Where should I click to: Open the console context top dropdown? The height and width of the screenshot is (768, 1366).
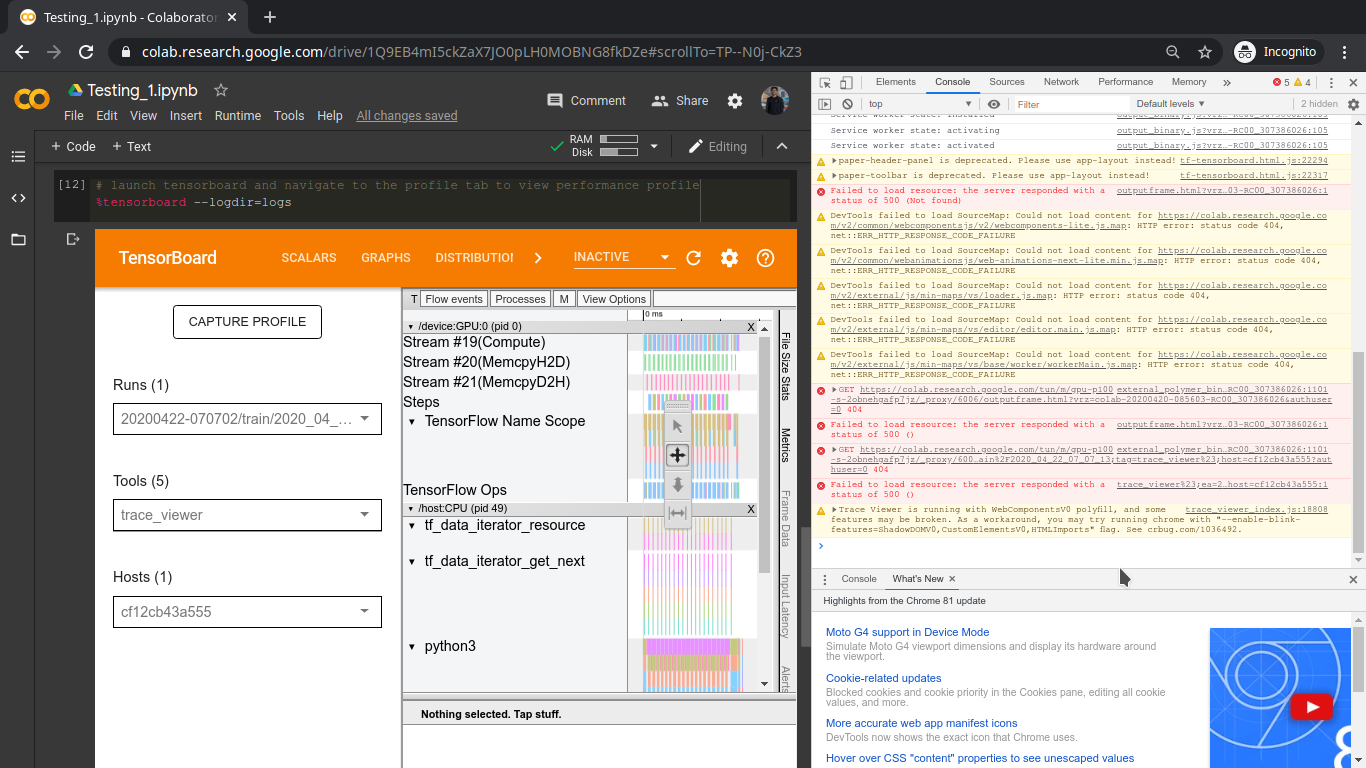920,104
